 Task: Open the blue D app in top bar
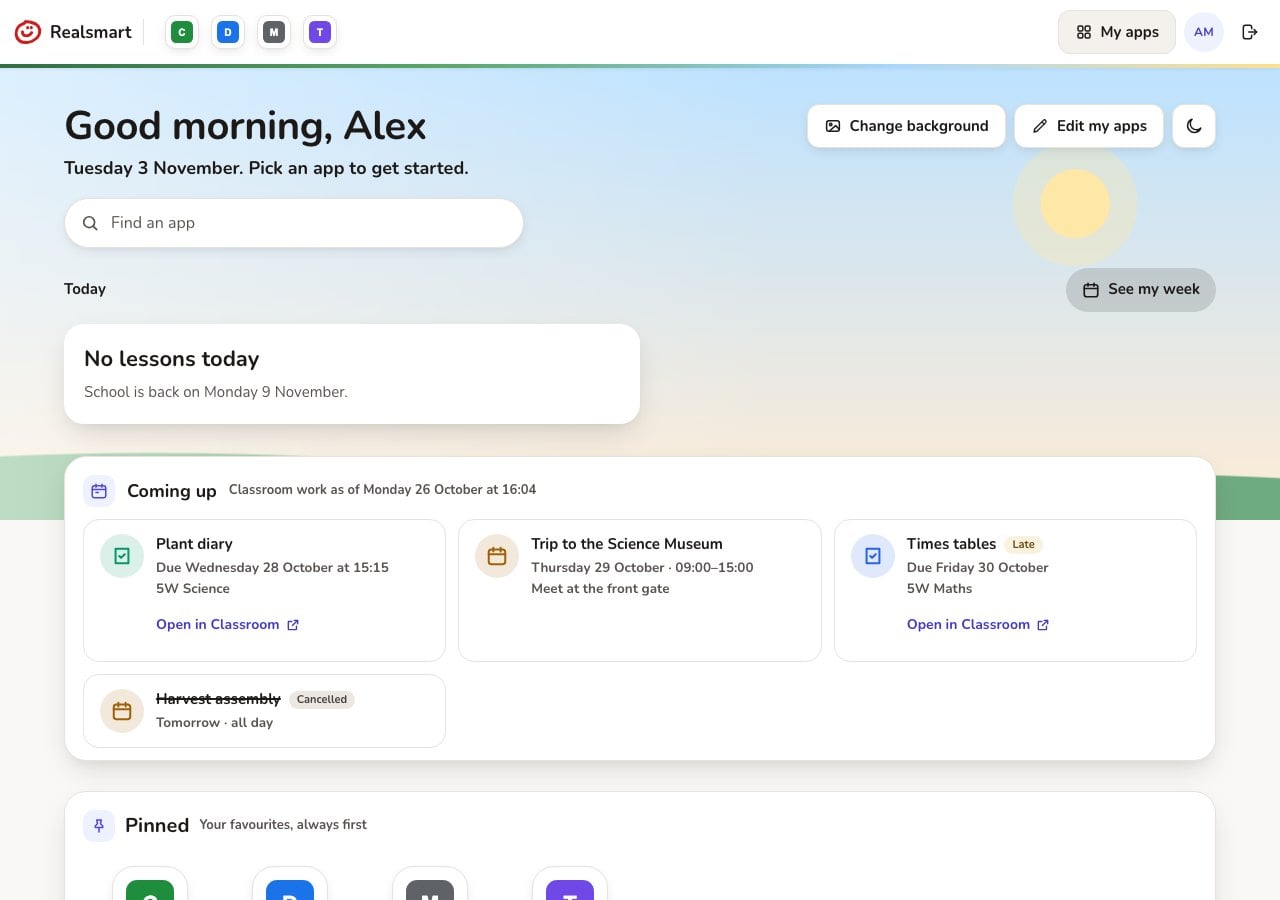pyautogui.click(x=228, y=32)
